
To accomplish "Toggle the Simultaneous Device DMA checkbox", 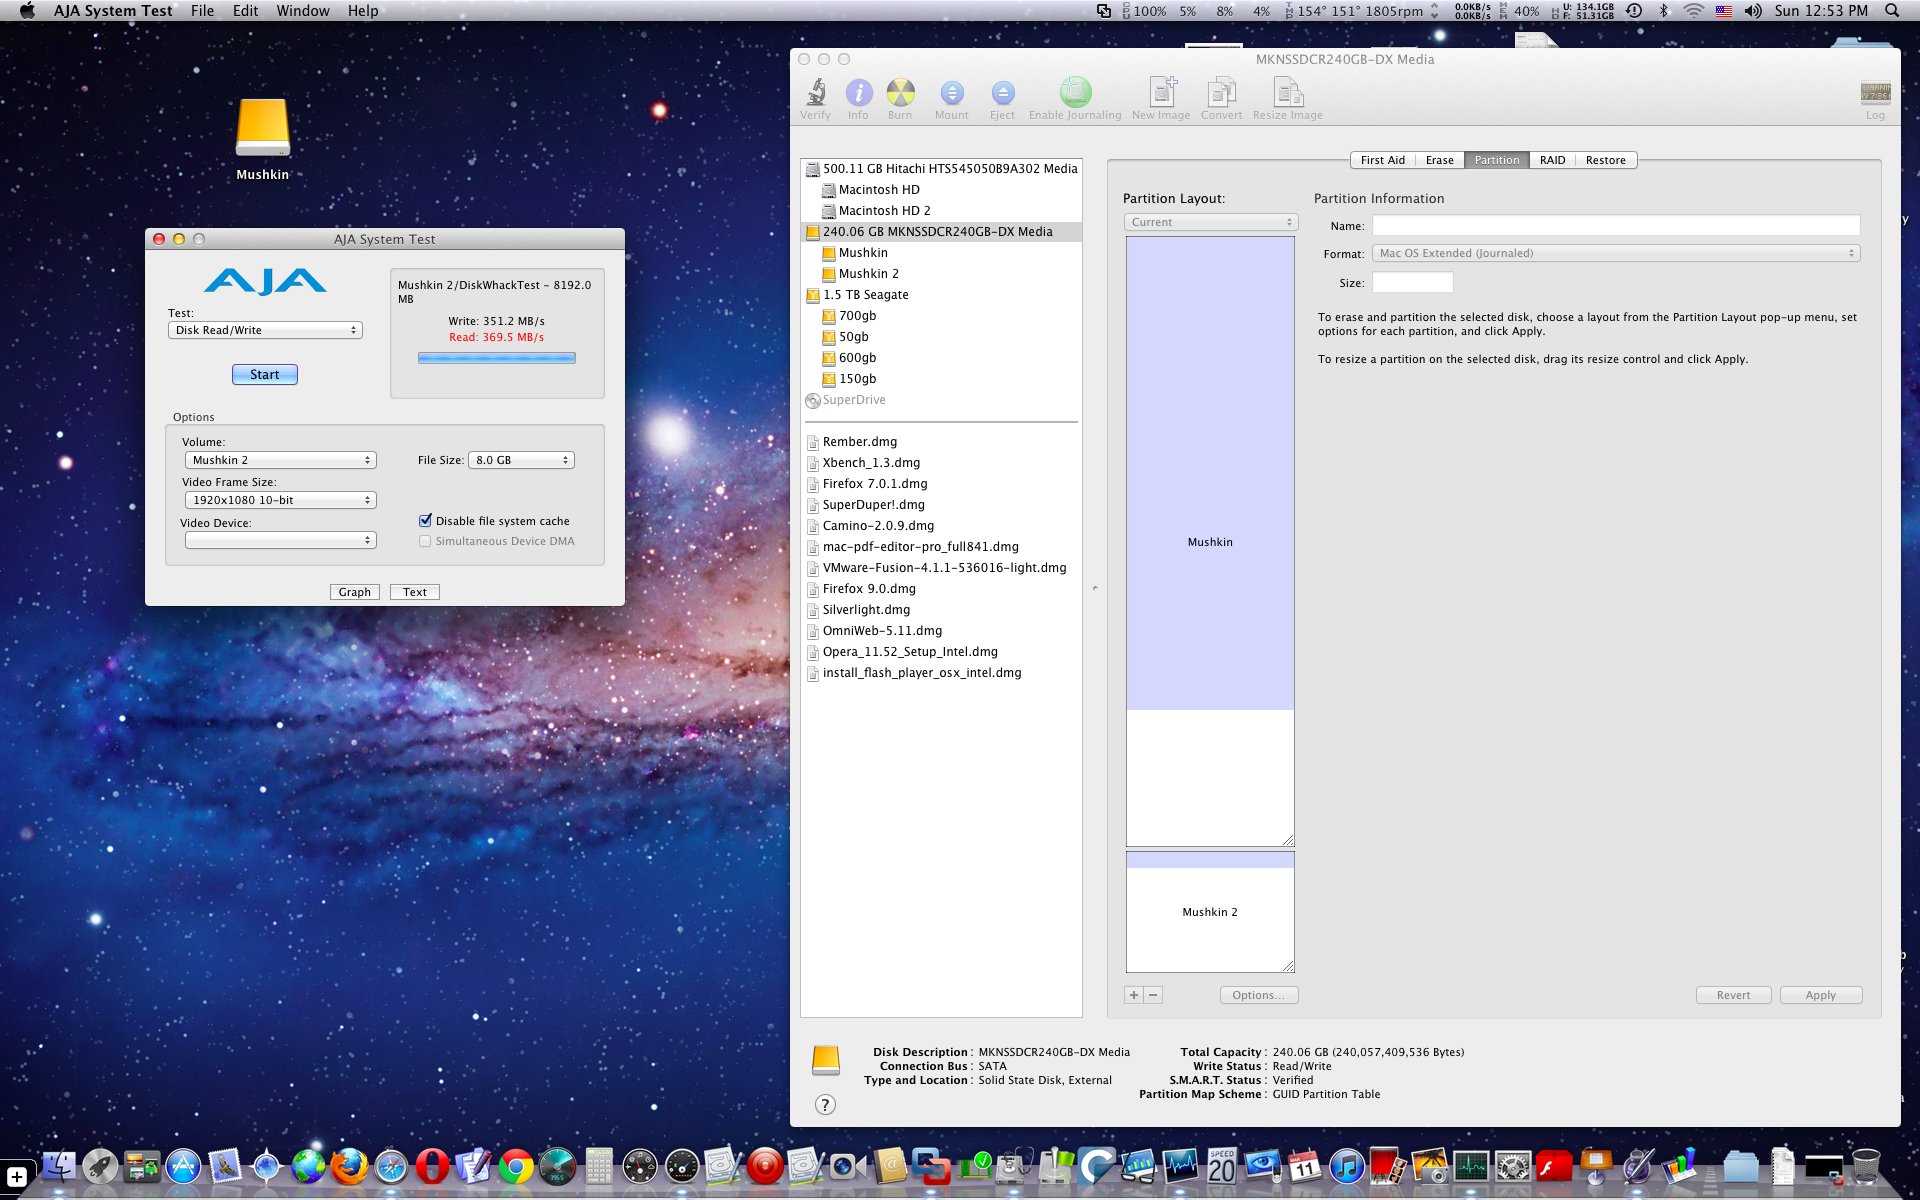I will tap(426, 541).
